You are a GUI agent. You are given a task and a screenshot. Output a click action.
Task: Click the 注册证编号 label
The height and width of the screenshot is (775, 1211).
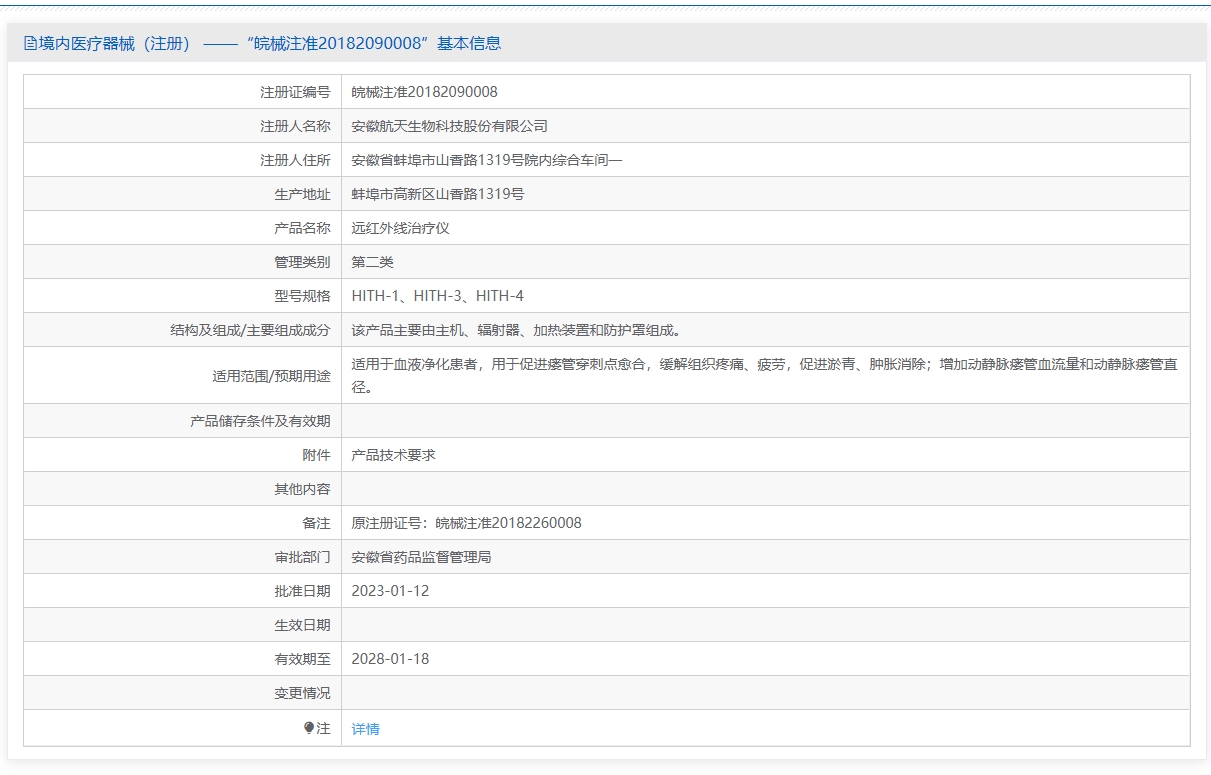tap(295, 92)
